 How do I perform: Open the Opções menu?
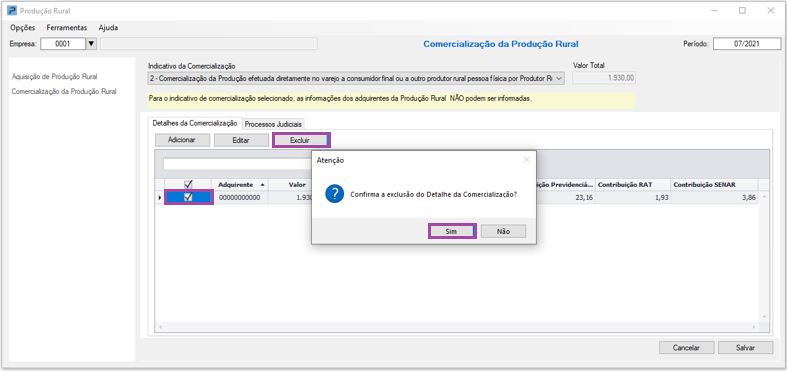coord(23,28)
